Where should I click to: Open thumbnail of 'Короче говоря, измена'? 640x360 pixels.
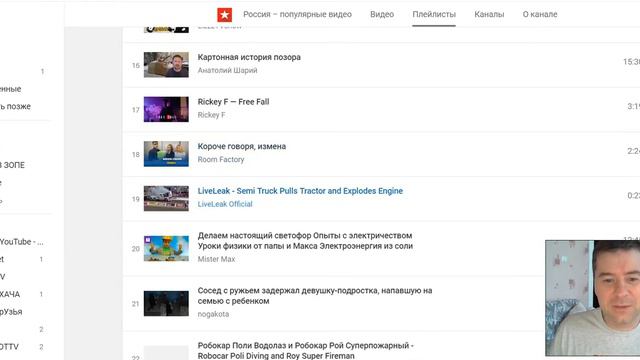coord(166,154)
